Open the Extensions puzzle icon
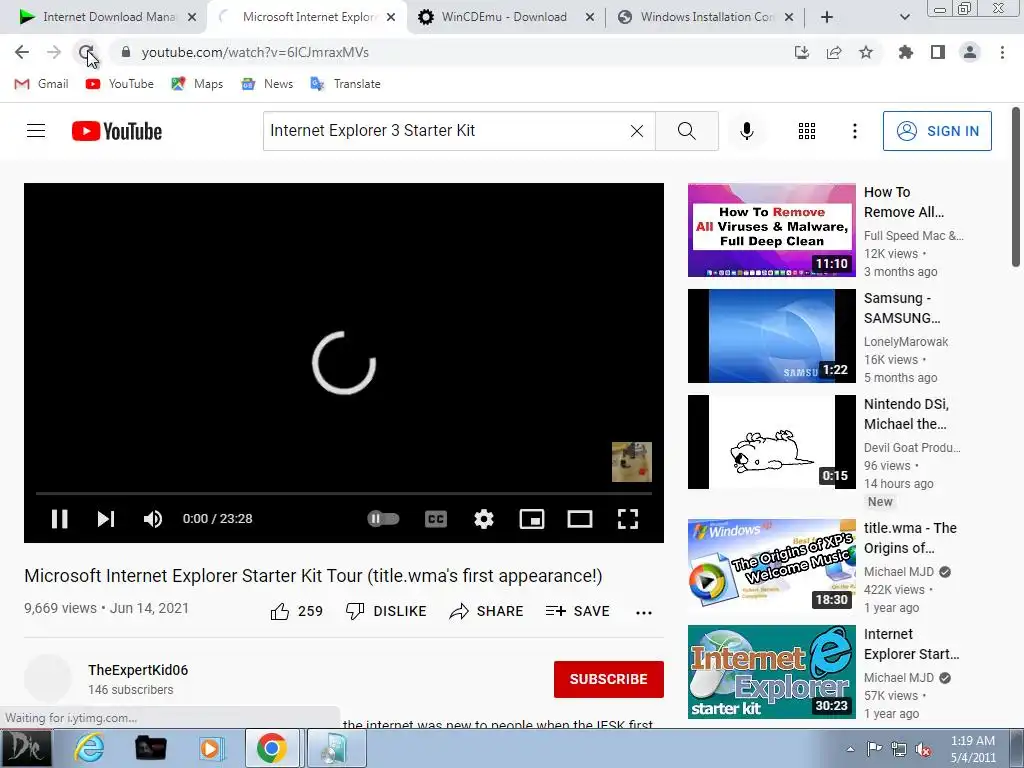Screen dimensions: 1024x768 click(905, 52)
